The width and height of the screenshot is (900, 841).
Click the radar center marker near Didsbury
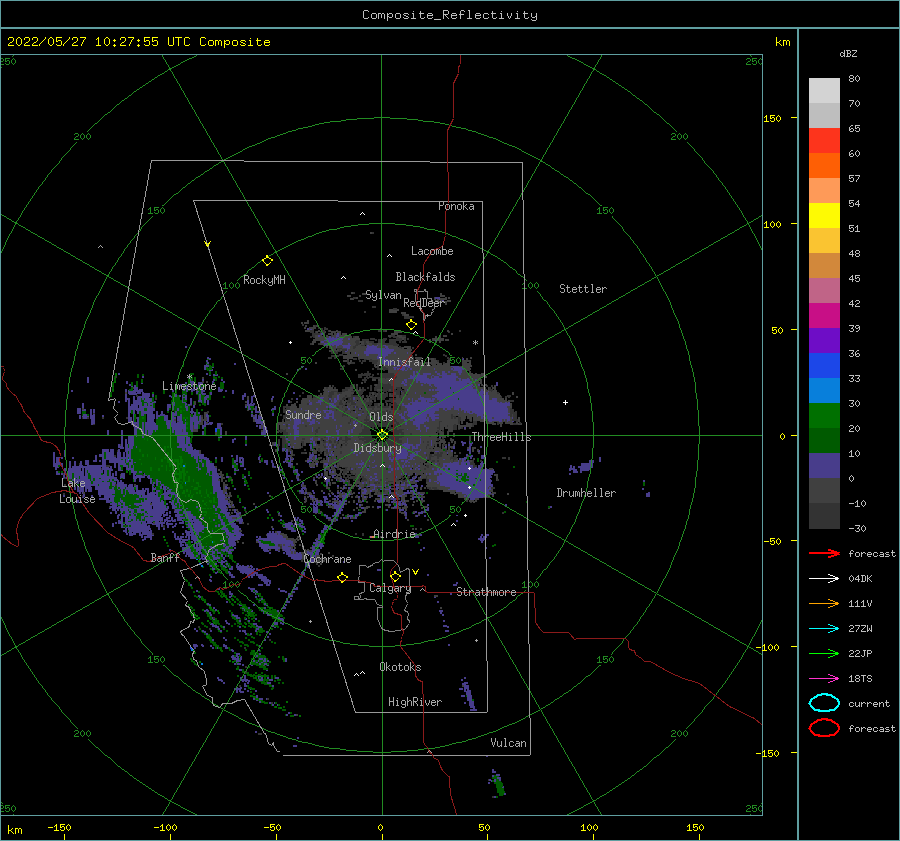click(x=382, y=435)
